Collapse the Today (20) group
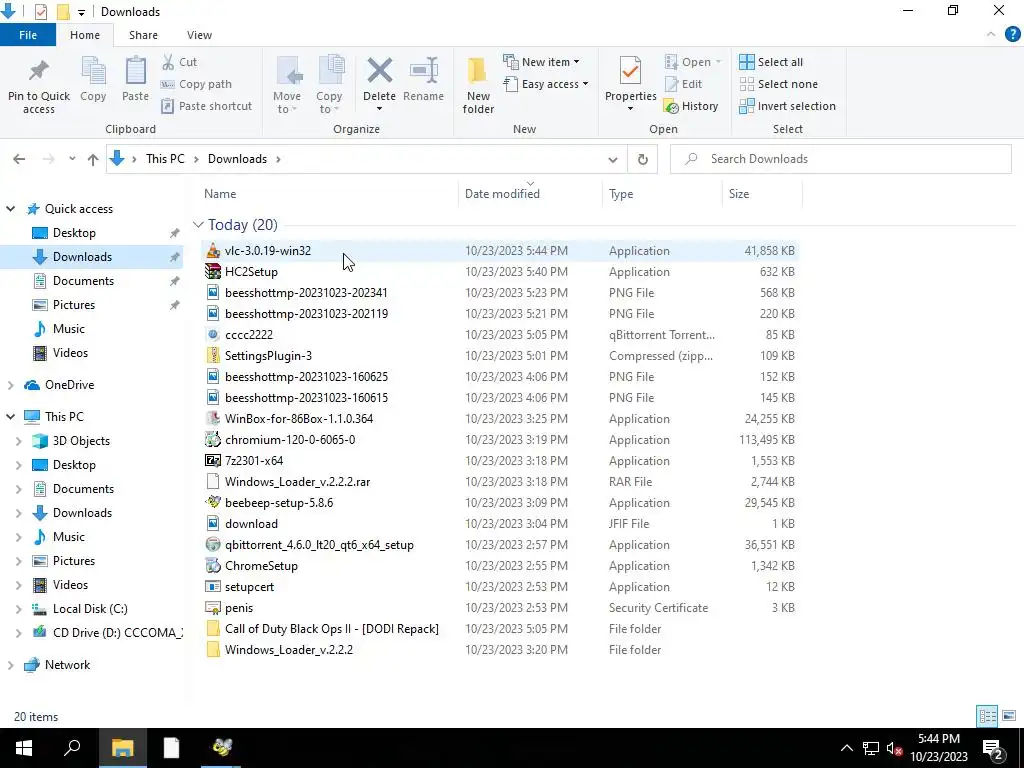Screen dimensions: 1024x768 pos(198,225)
